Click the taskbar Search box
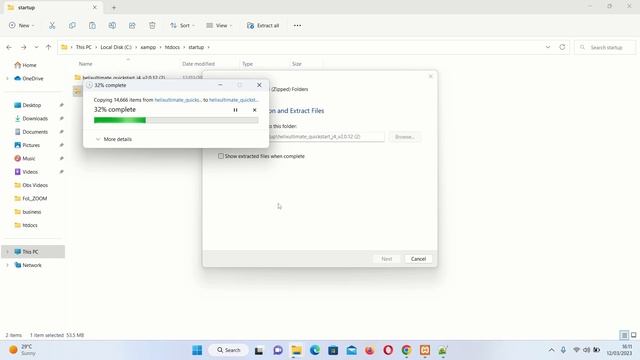The height and width of the screenshot is (360, 640). [229, 350]
